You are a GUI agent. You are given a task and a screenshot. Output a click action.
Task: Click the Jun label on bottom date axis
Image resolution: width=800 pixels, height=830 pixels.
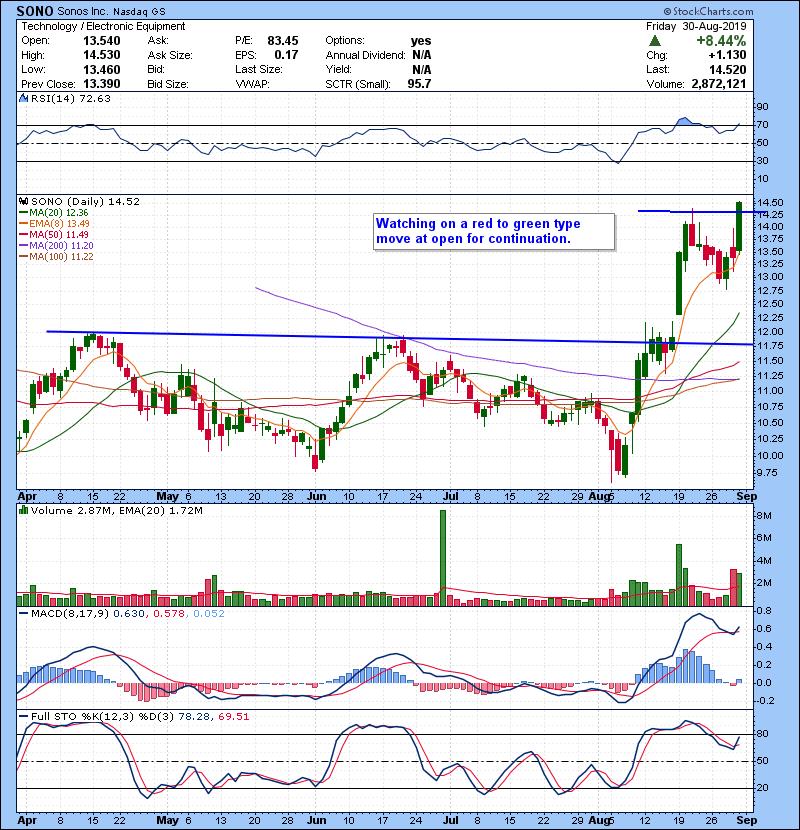pyautogui.click(x=317, y=820)
